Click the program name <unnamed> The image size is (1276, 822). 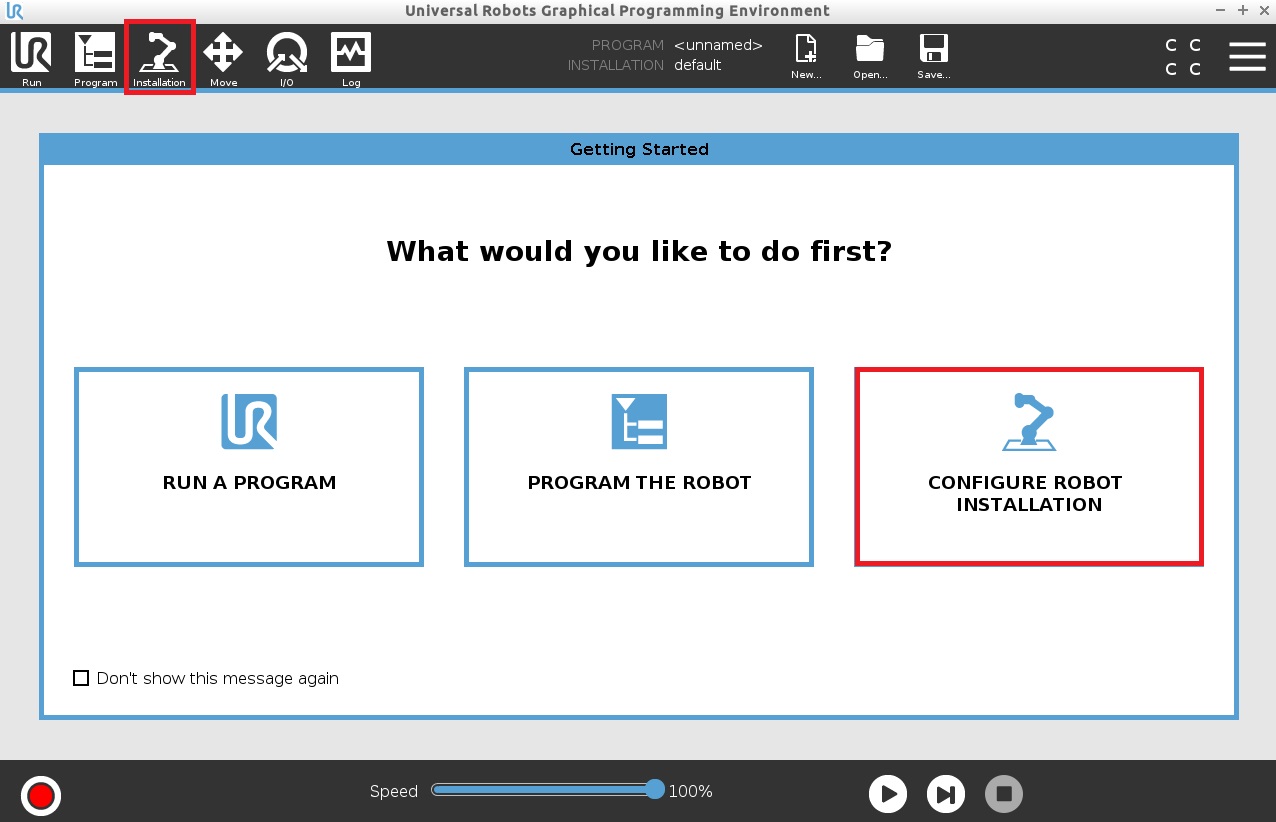tap(718, 45)
